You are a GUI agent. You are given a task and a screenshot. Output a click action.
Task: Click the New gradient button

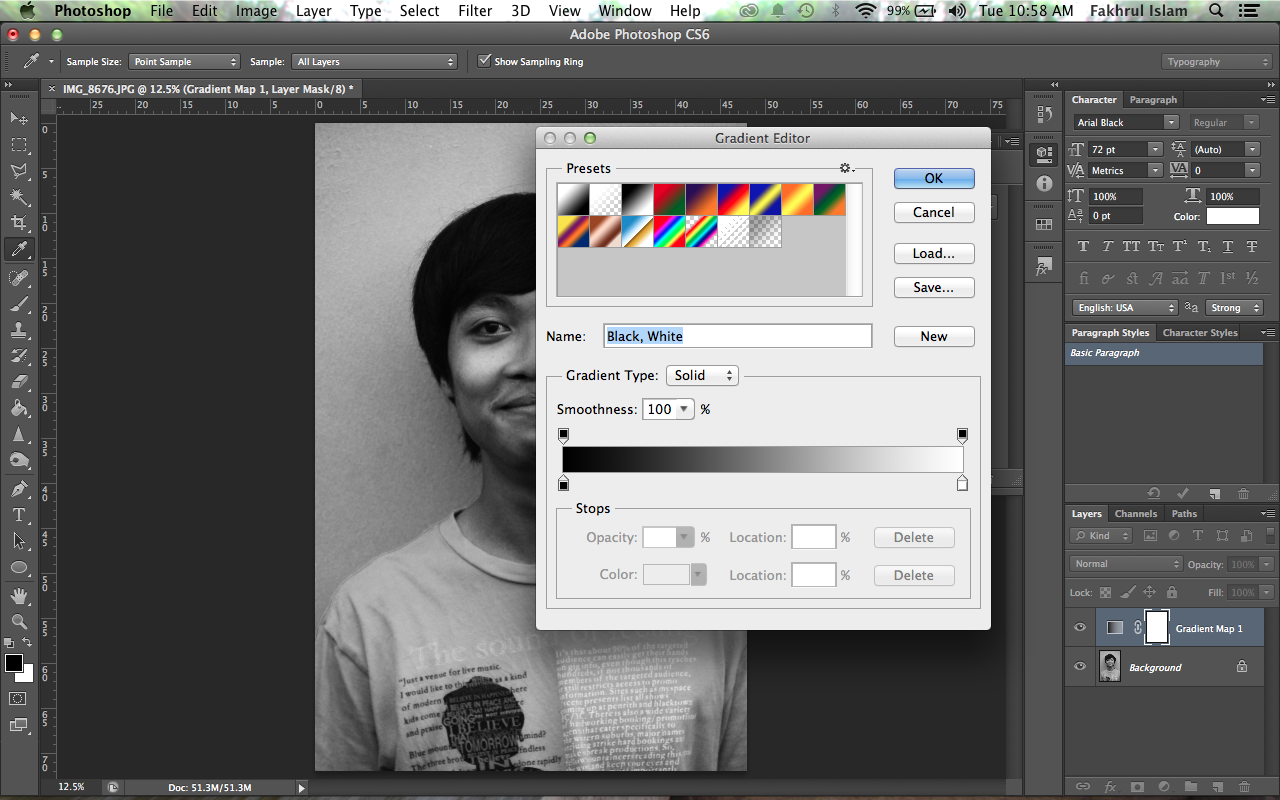click(934, 336)
